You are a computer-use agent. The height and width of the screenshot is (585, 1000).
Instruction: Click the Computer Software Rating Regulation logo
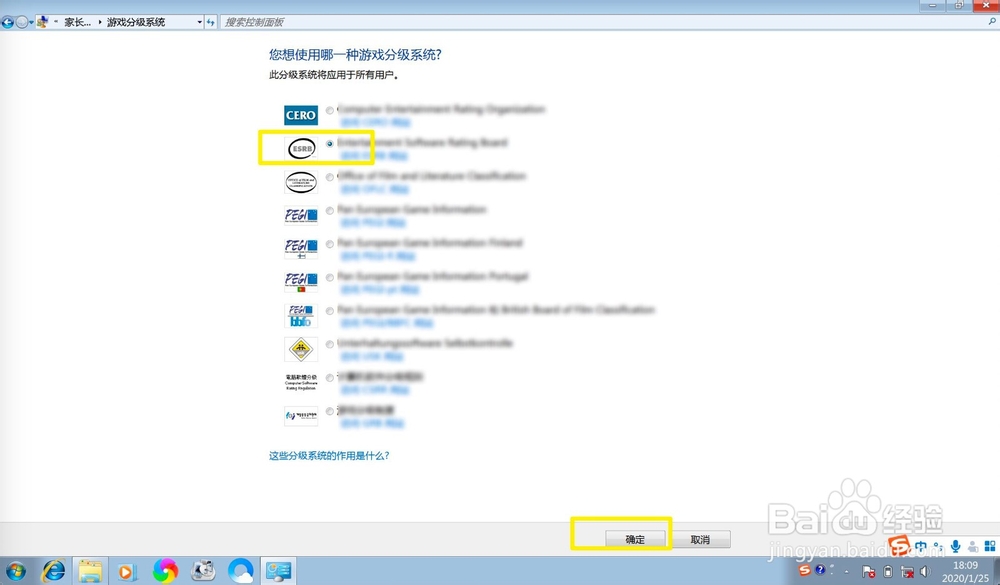(301, 382)
